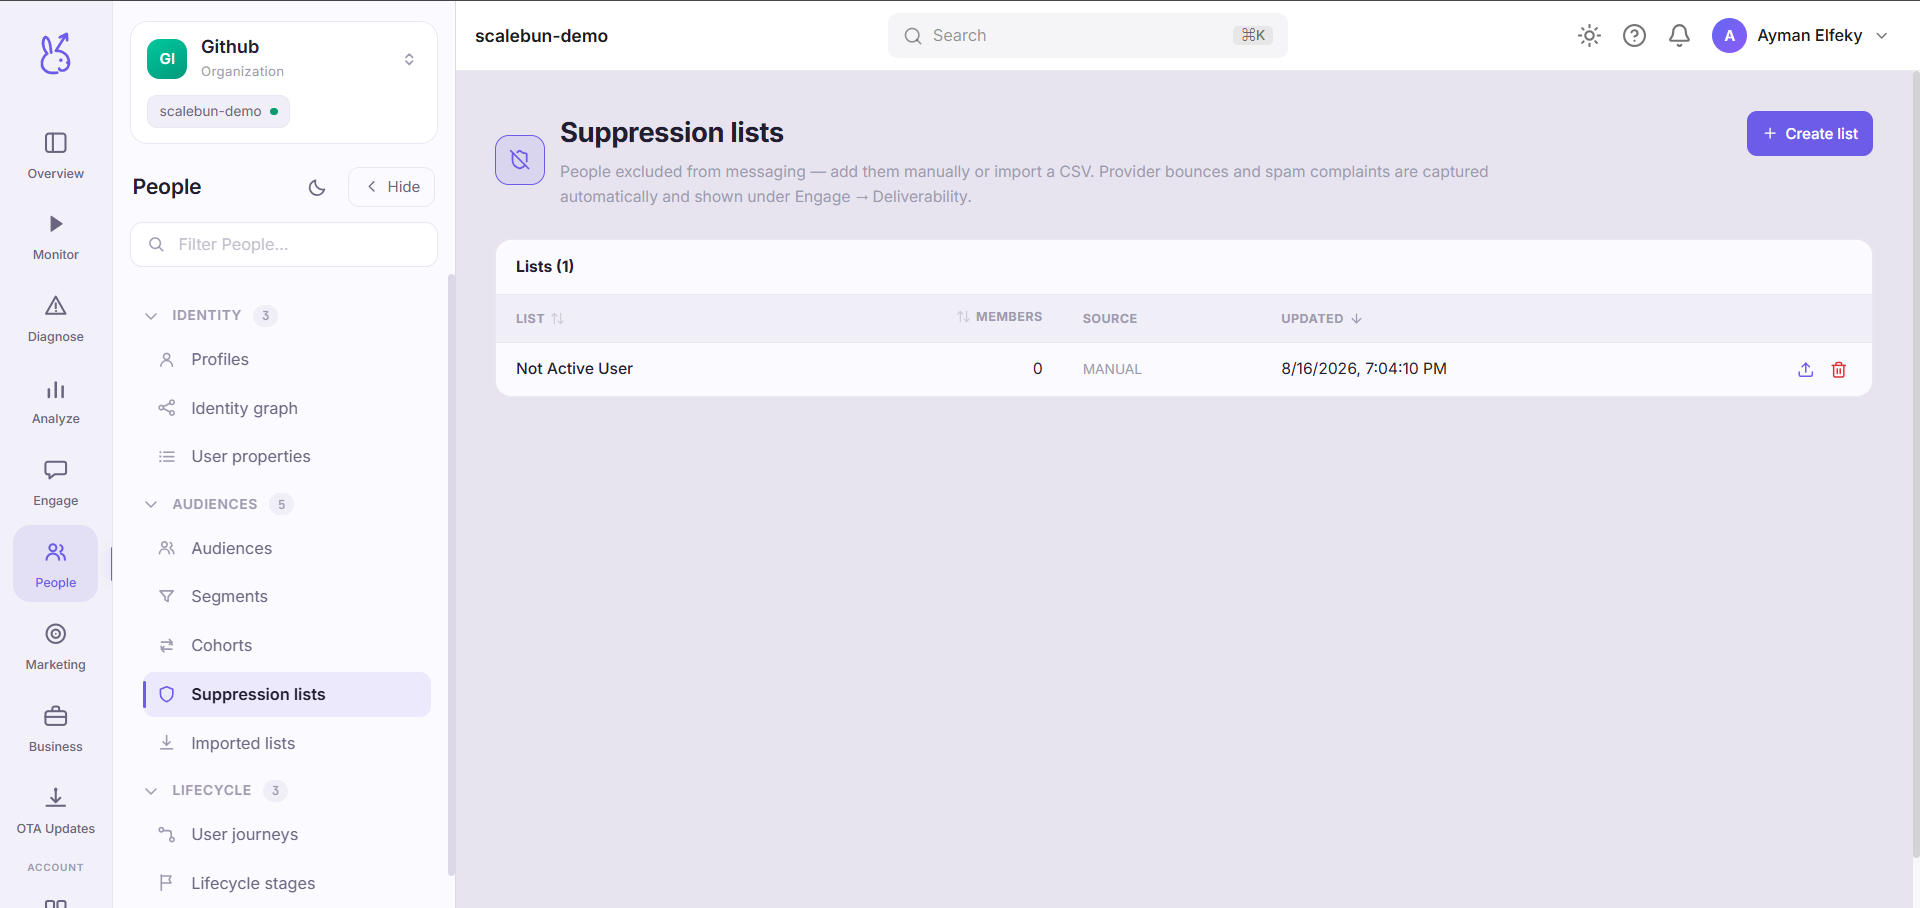Open the Ayman Elfeky account menu
The width and height of the screenshot is (1920, 908).
pyautogui.click(x=1800, y=36)
